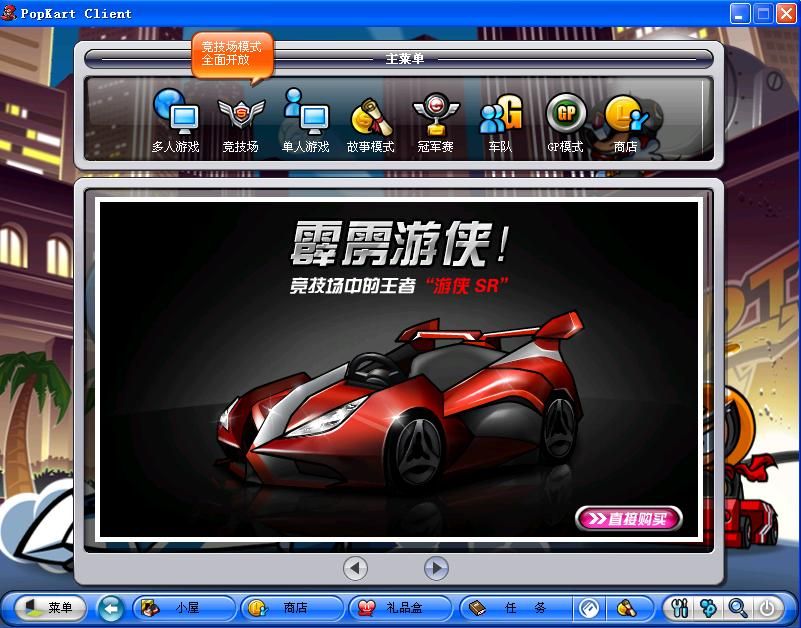801x628 pixels.
Task: Select the 竞技场 arena icon
Action: tap(240, 121)
